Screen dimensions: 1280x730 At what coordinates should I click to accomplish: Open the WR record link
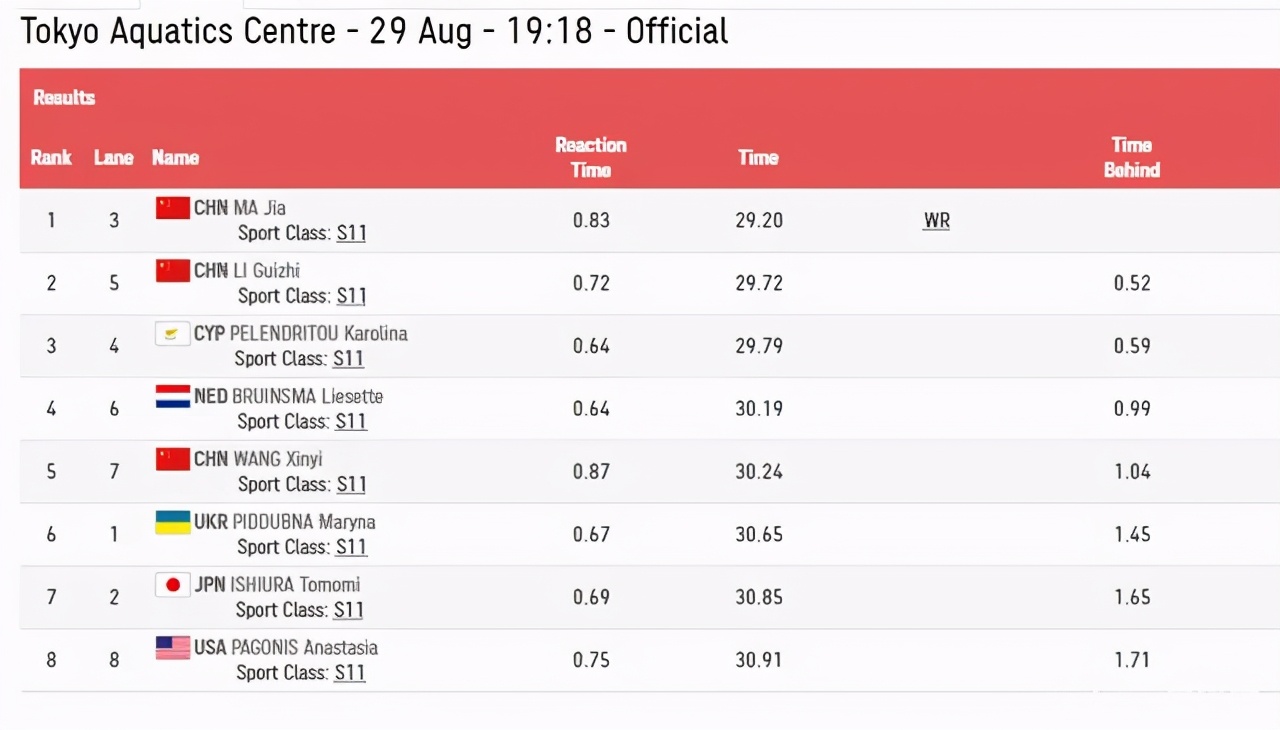point(936,221)
